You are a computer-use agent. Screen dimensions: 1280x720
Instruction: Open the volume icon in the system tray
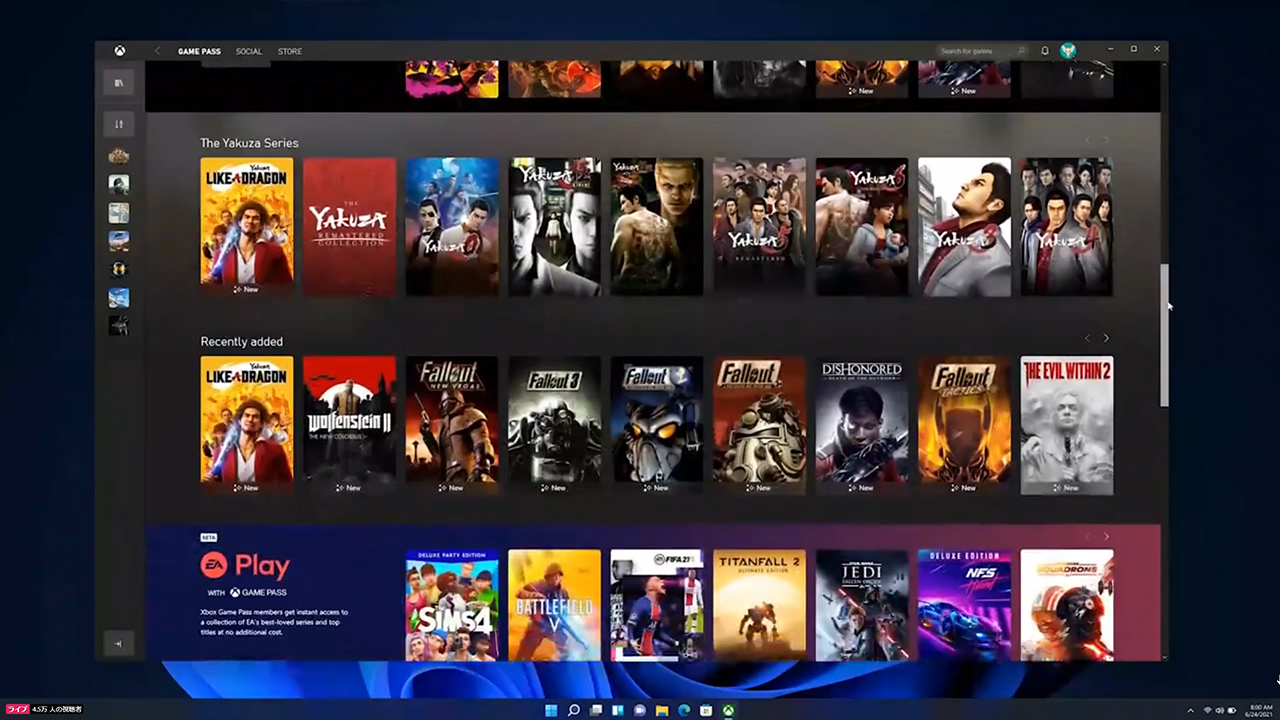click(1220, 711)
